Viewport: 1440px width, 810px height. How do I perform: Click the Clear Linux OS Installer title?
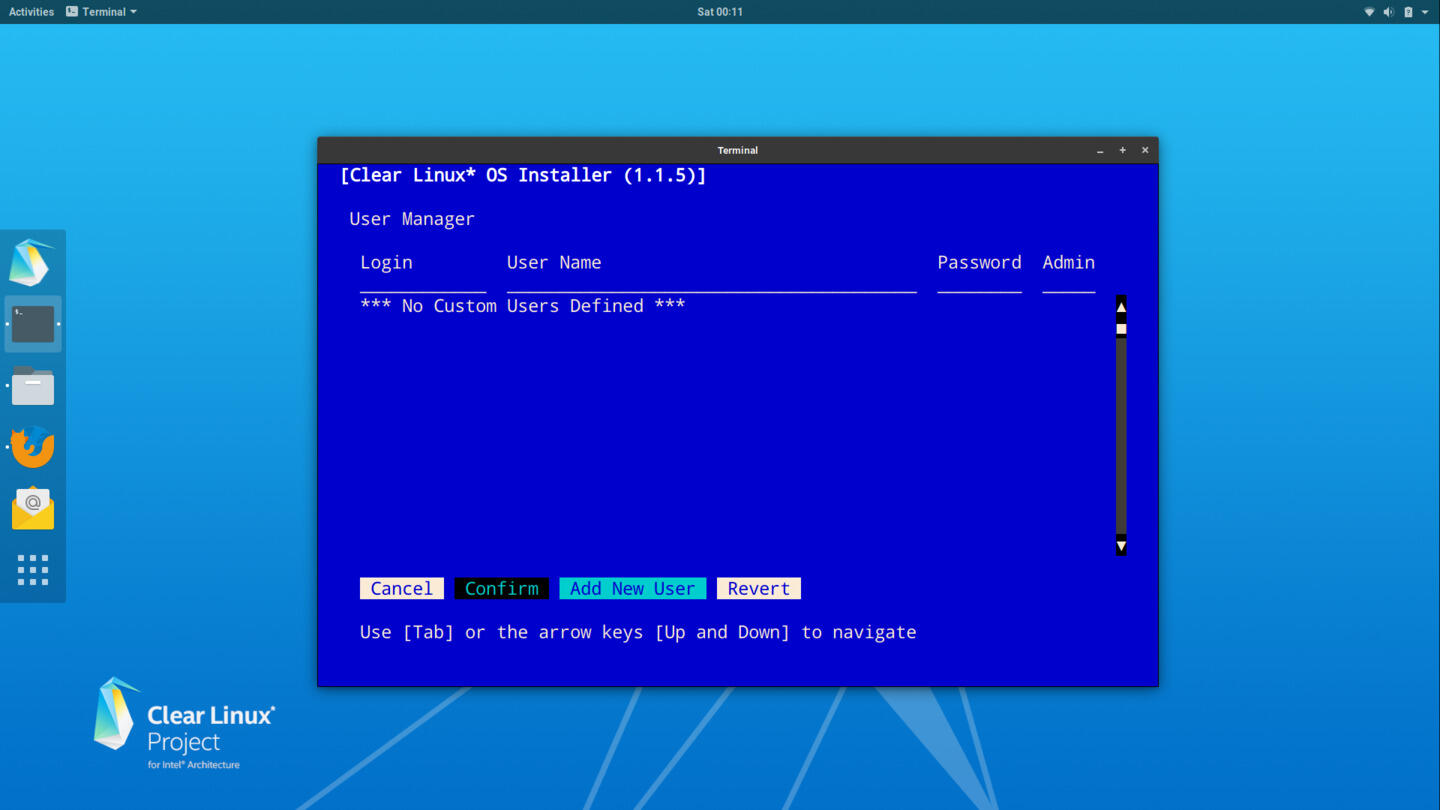(523, 175)
